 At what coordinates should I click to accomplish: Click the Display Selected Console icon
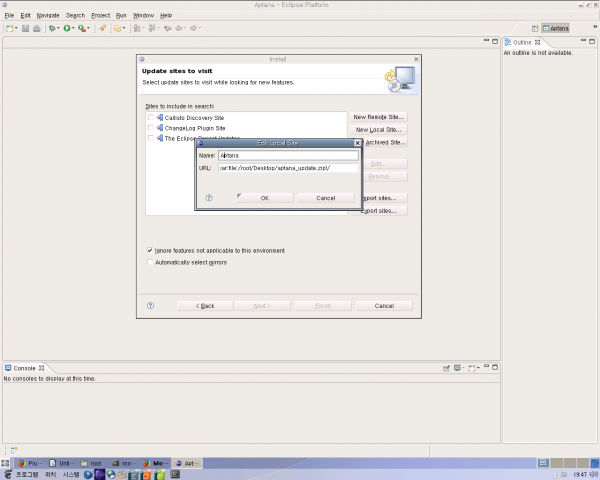[x=457, y=368]
